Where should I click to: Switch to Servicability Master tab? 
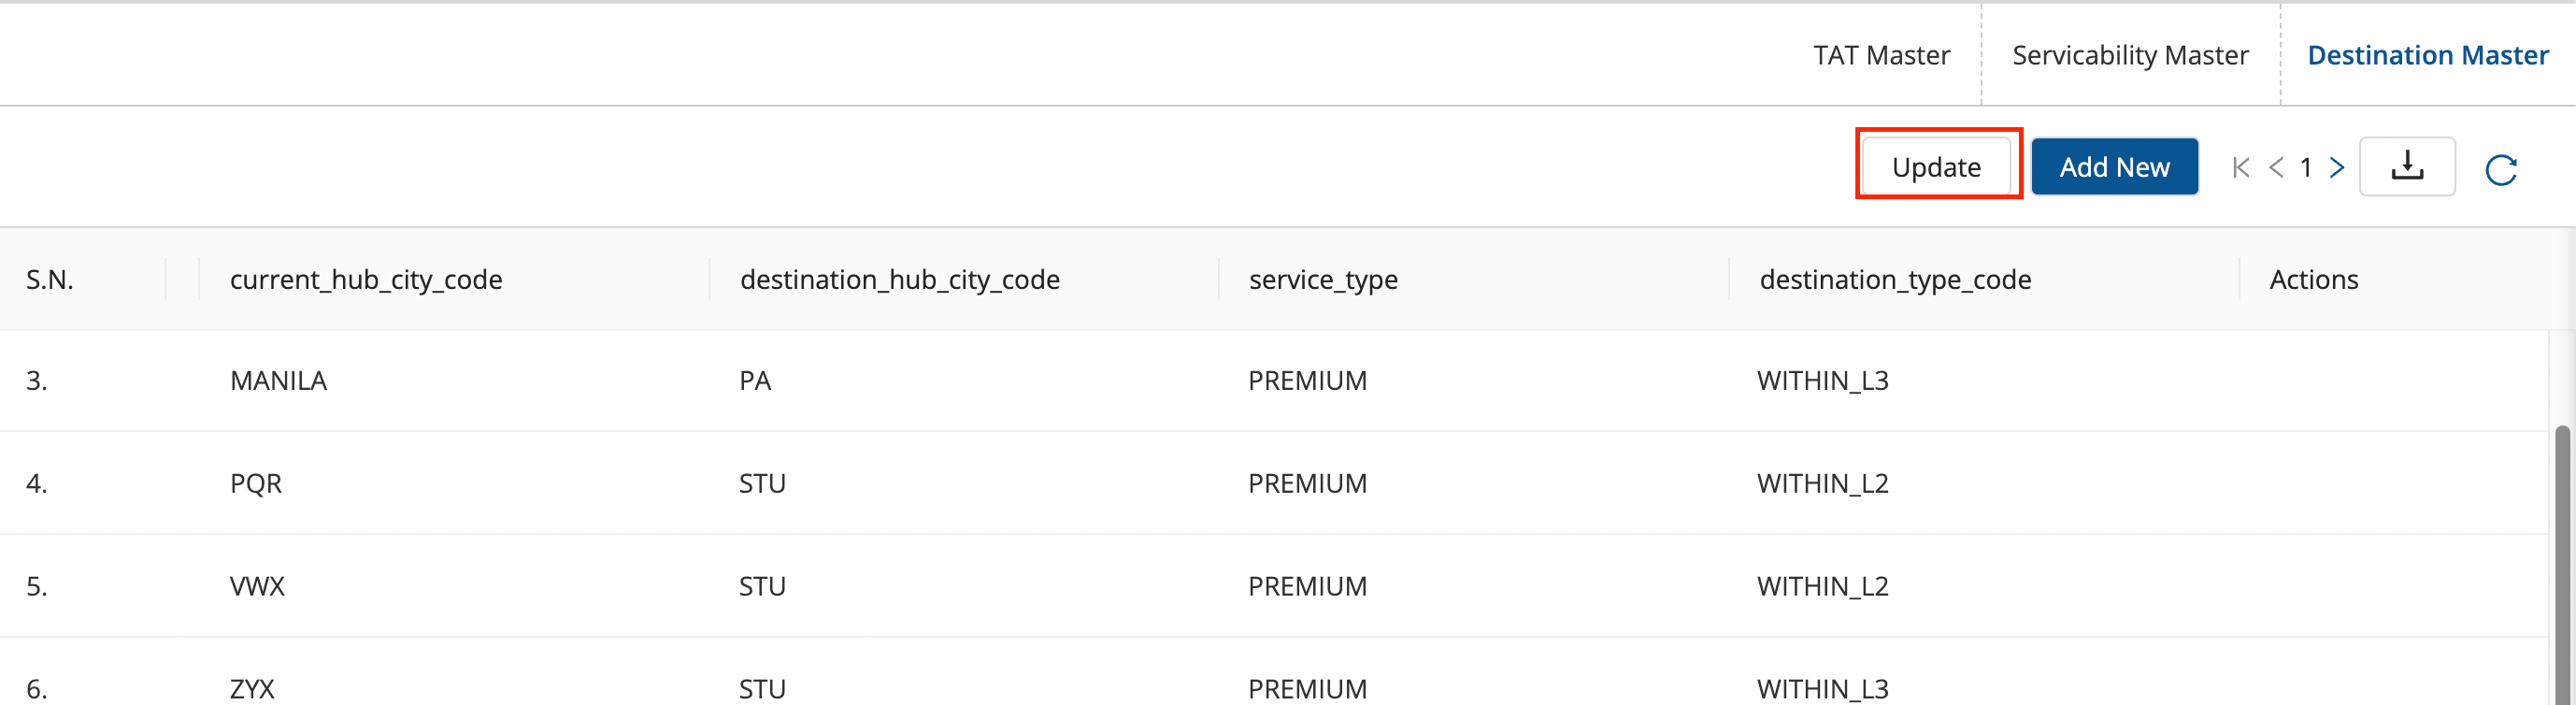pyautogui.click(x=2130, y=55)
